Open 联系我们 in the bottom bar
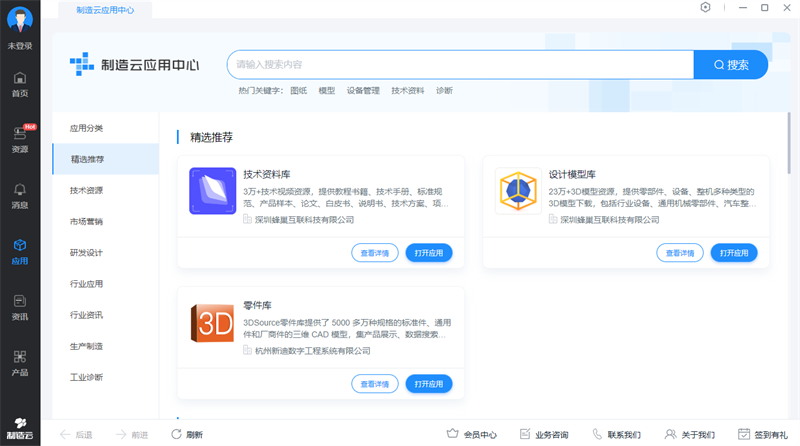This screenshot has height=446, width=800. coord(616,434)
